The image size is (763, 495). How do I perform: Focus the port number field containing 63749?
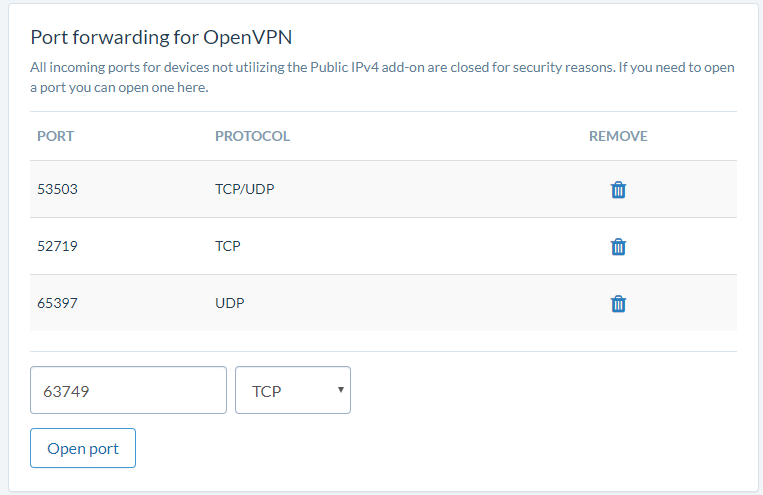128,390
